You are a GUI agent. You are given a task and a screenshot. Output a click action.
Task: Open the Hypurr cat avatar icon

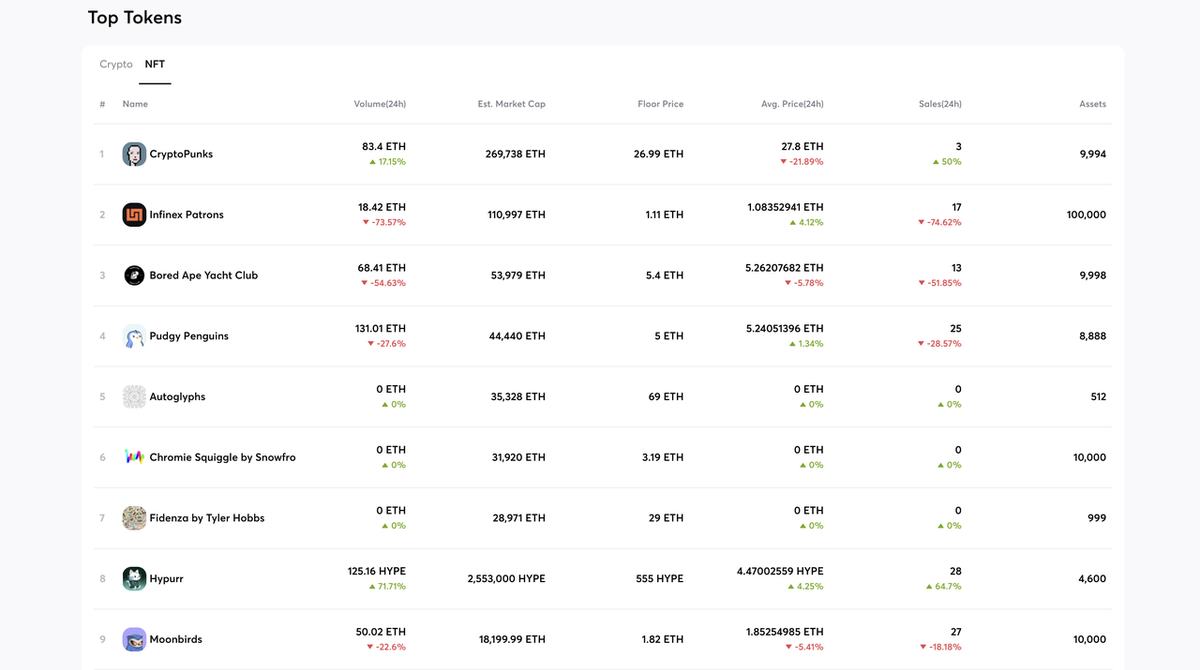(x=134, y=579)
